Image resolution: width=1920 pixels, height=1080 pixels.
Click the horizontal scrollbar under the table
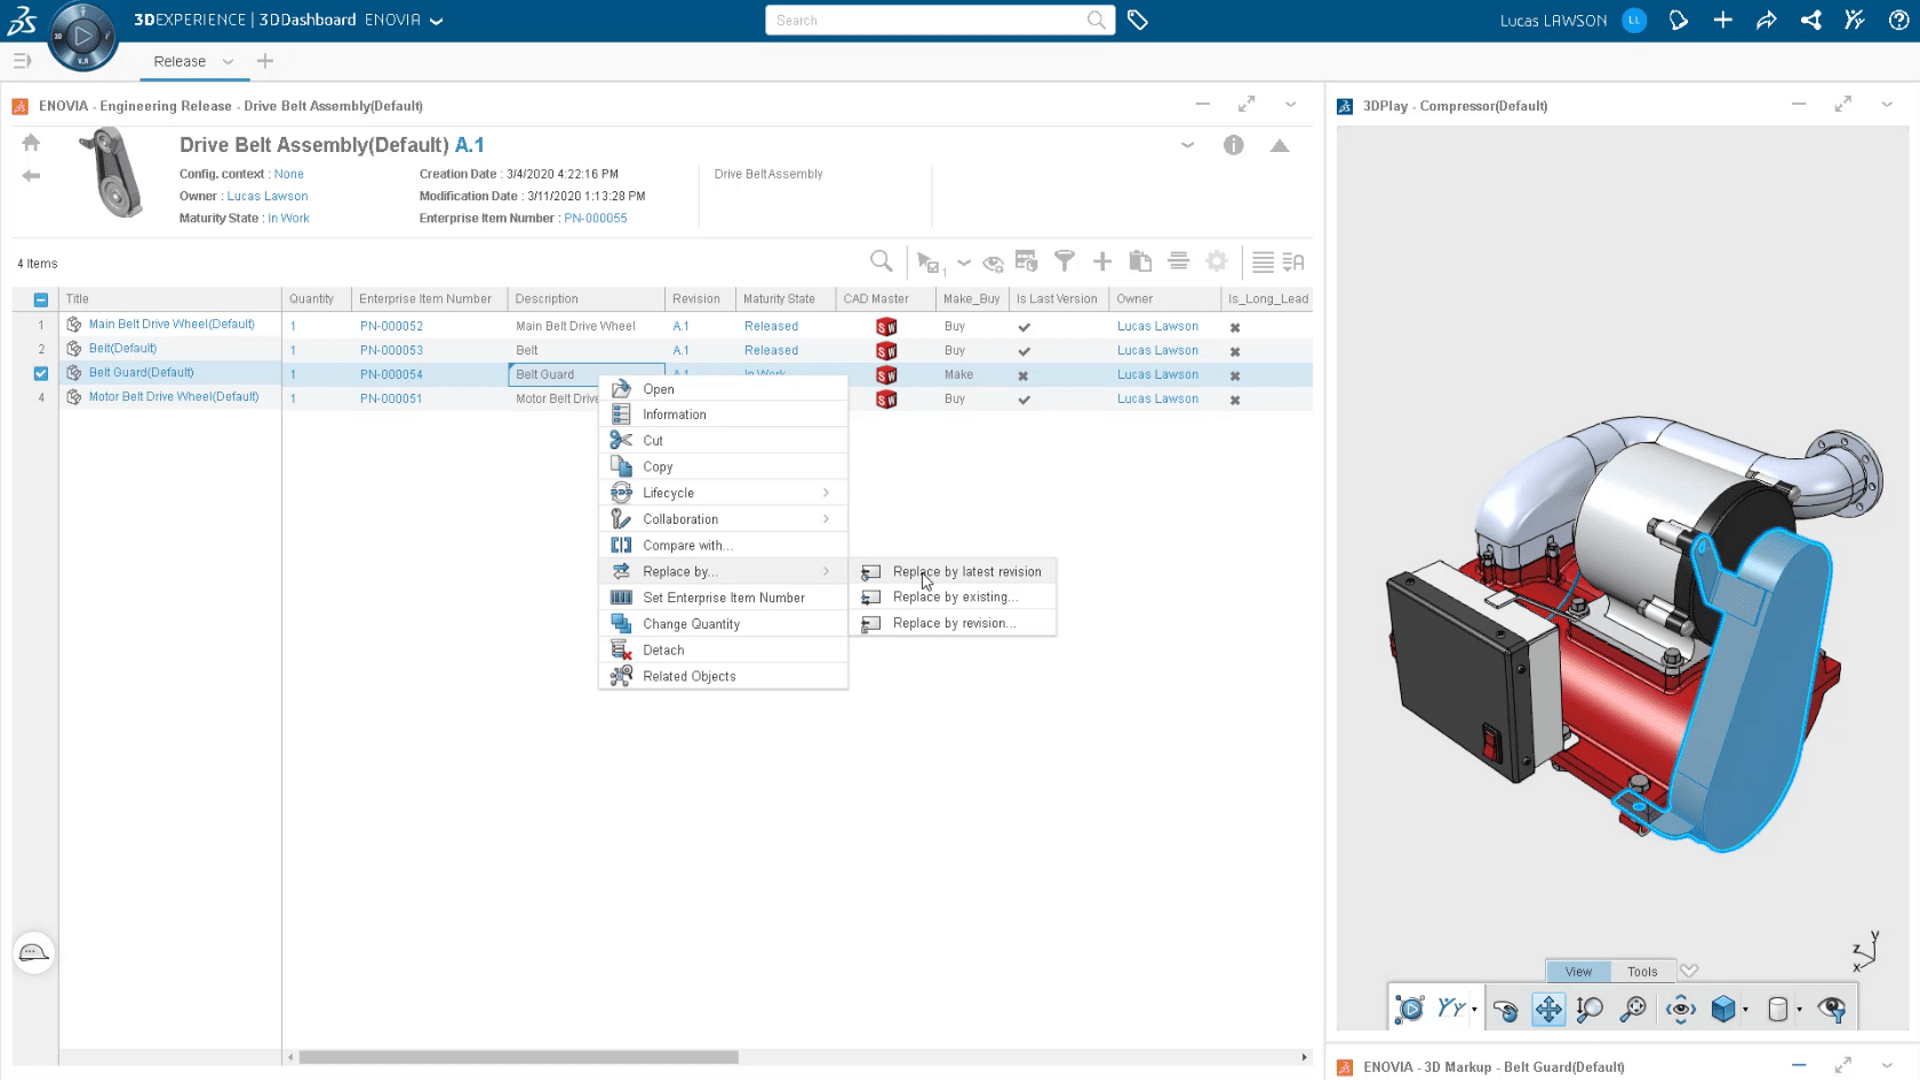[518, 1057]
